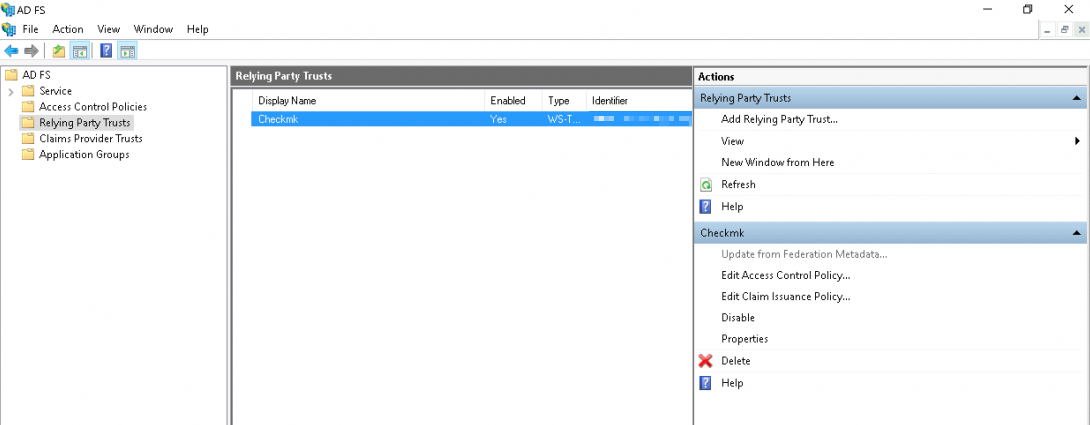Viewport: 1090px width, 425px height.
Task: Select the Checkmk row in list
Action: tap(471, 119)
